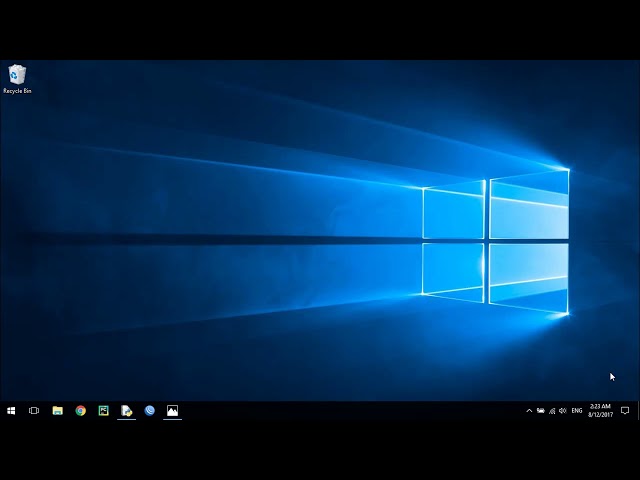Image resolution: width=640 pixels, height=480 pixels.
Task: Click the Show Desktop strip at taskbar end
Action: [x=638, y=411]
